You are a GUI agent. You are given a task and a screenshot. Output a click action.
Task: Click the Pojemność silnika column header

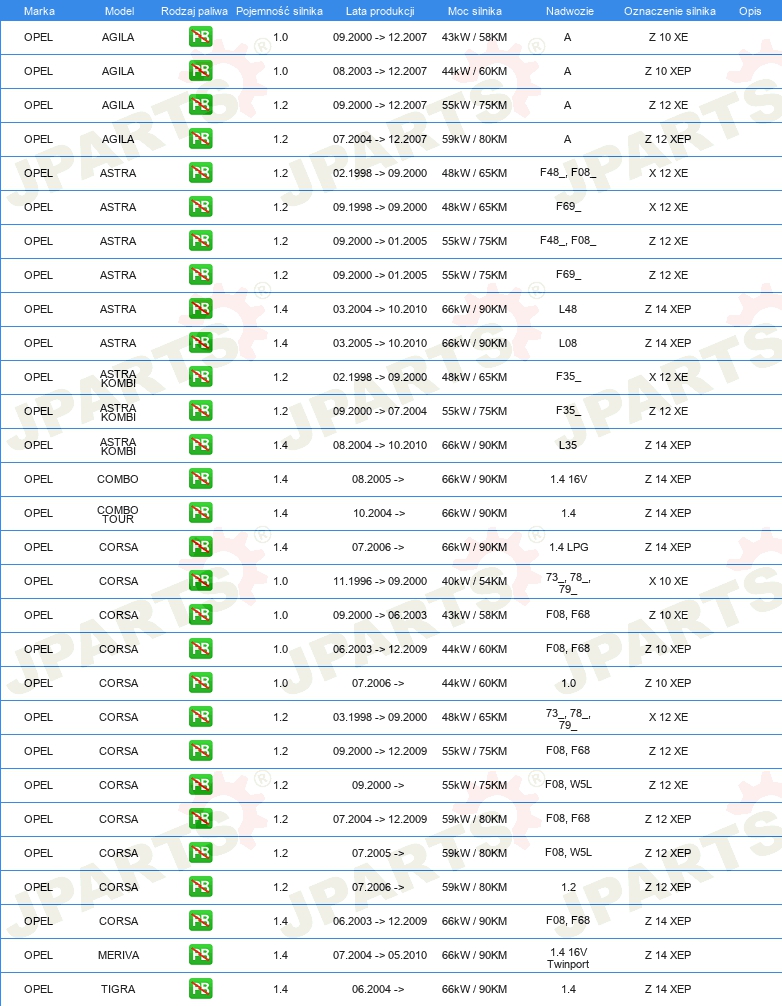point(279,11)
